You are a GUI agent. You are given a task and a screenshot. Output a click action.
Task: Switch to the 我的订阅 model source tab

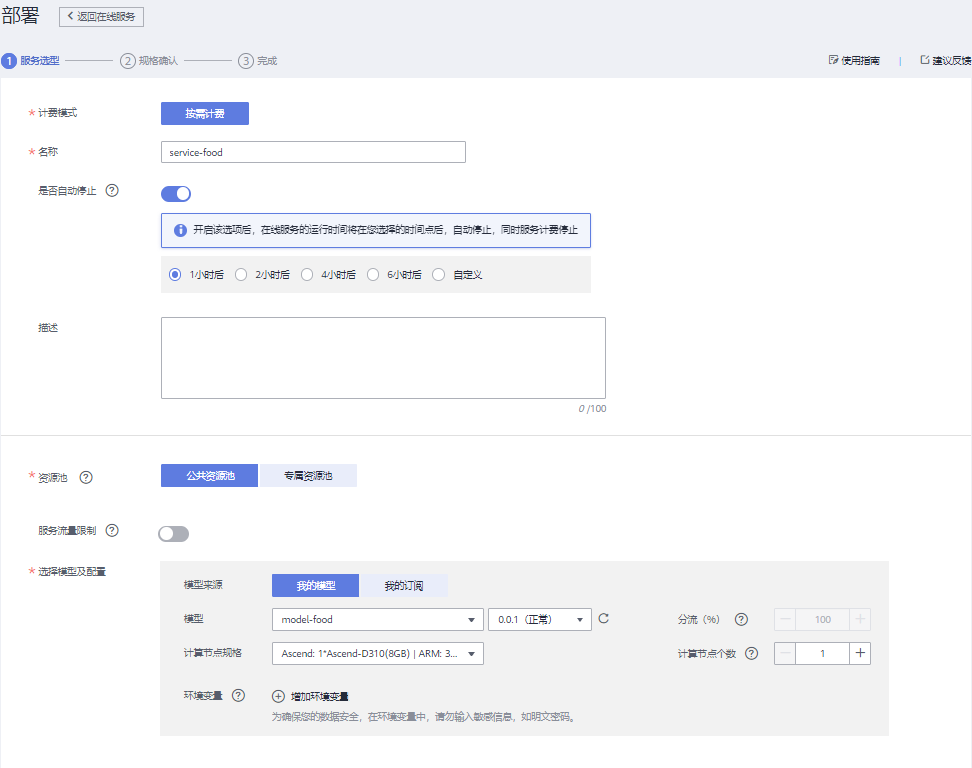404,586
